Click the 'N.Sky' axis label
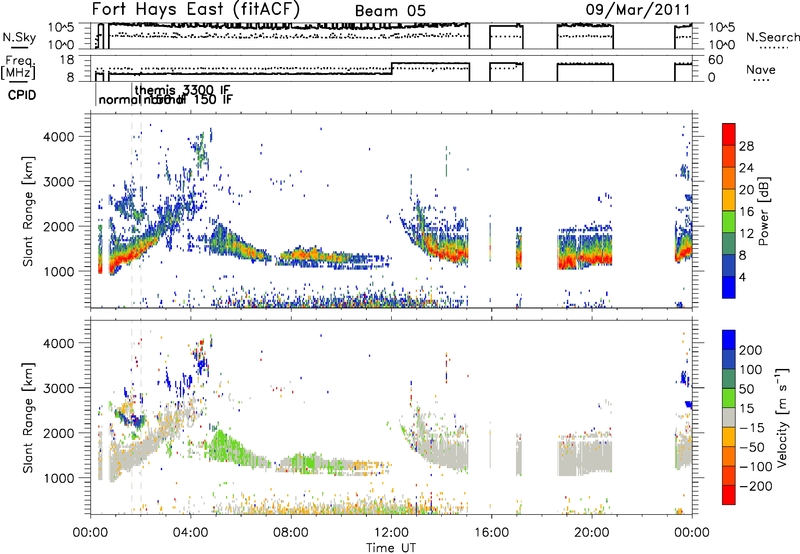This screenshot has height=554, width=800. (x=19, y=37)
